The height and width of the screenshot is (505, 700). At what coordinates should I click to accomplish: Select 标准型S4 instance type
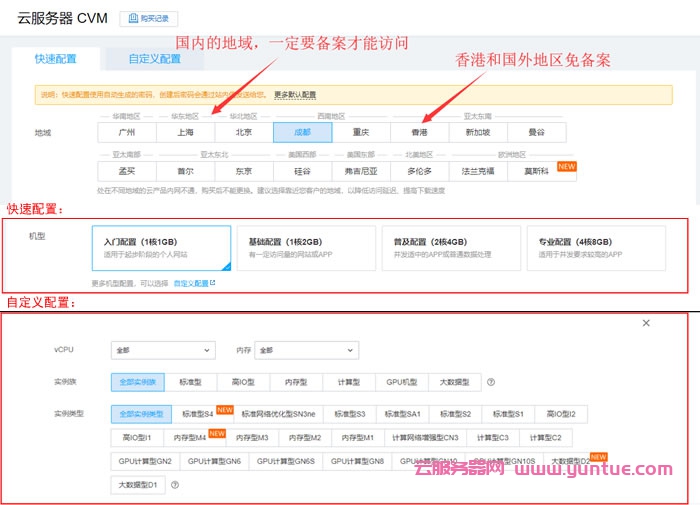click(x=202, y=414)
